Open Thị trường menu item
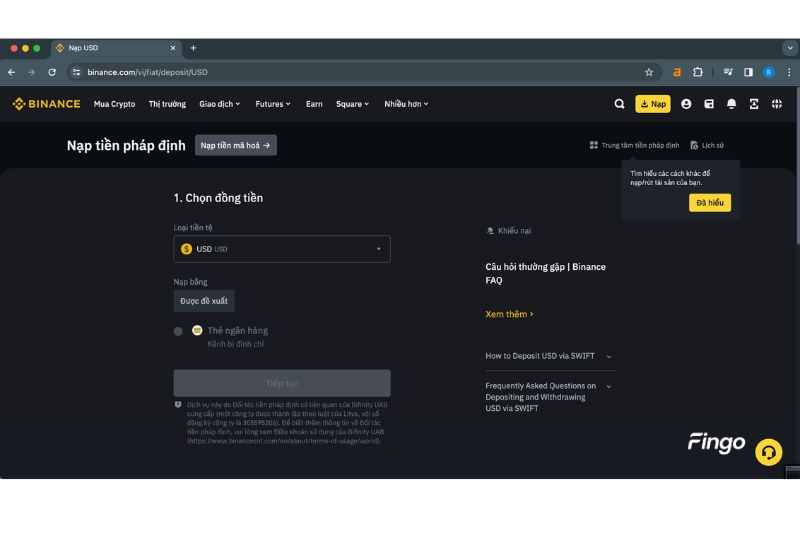 [x=167, y=104]
